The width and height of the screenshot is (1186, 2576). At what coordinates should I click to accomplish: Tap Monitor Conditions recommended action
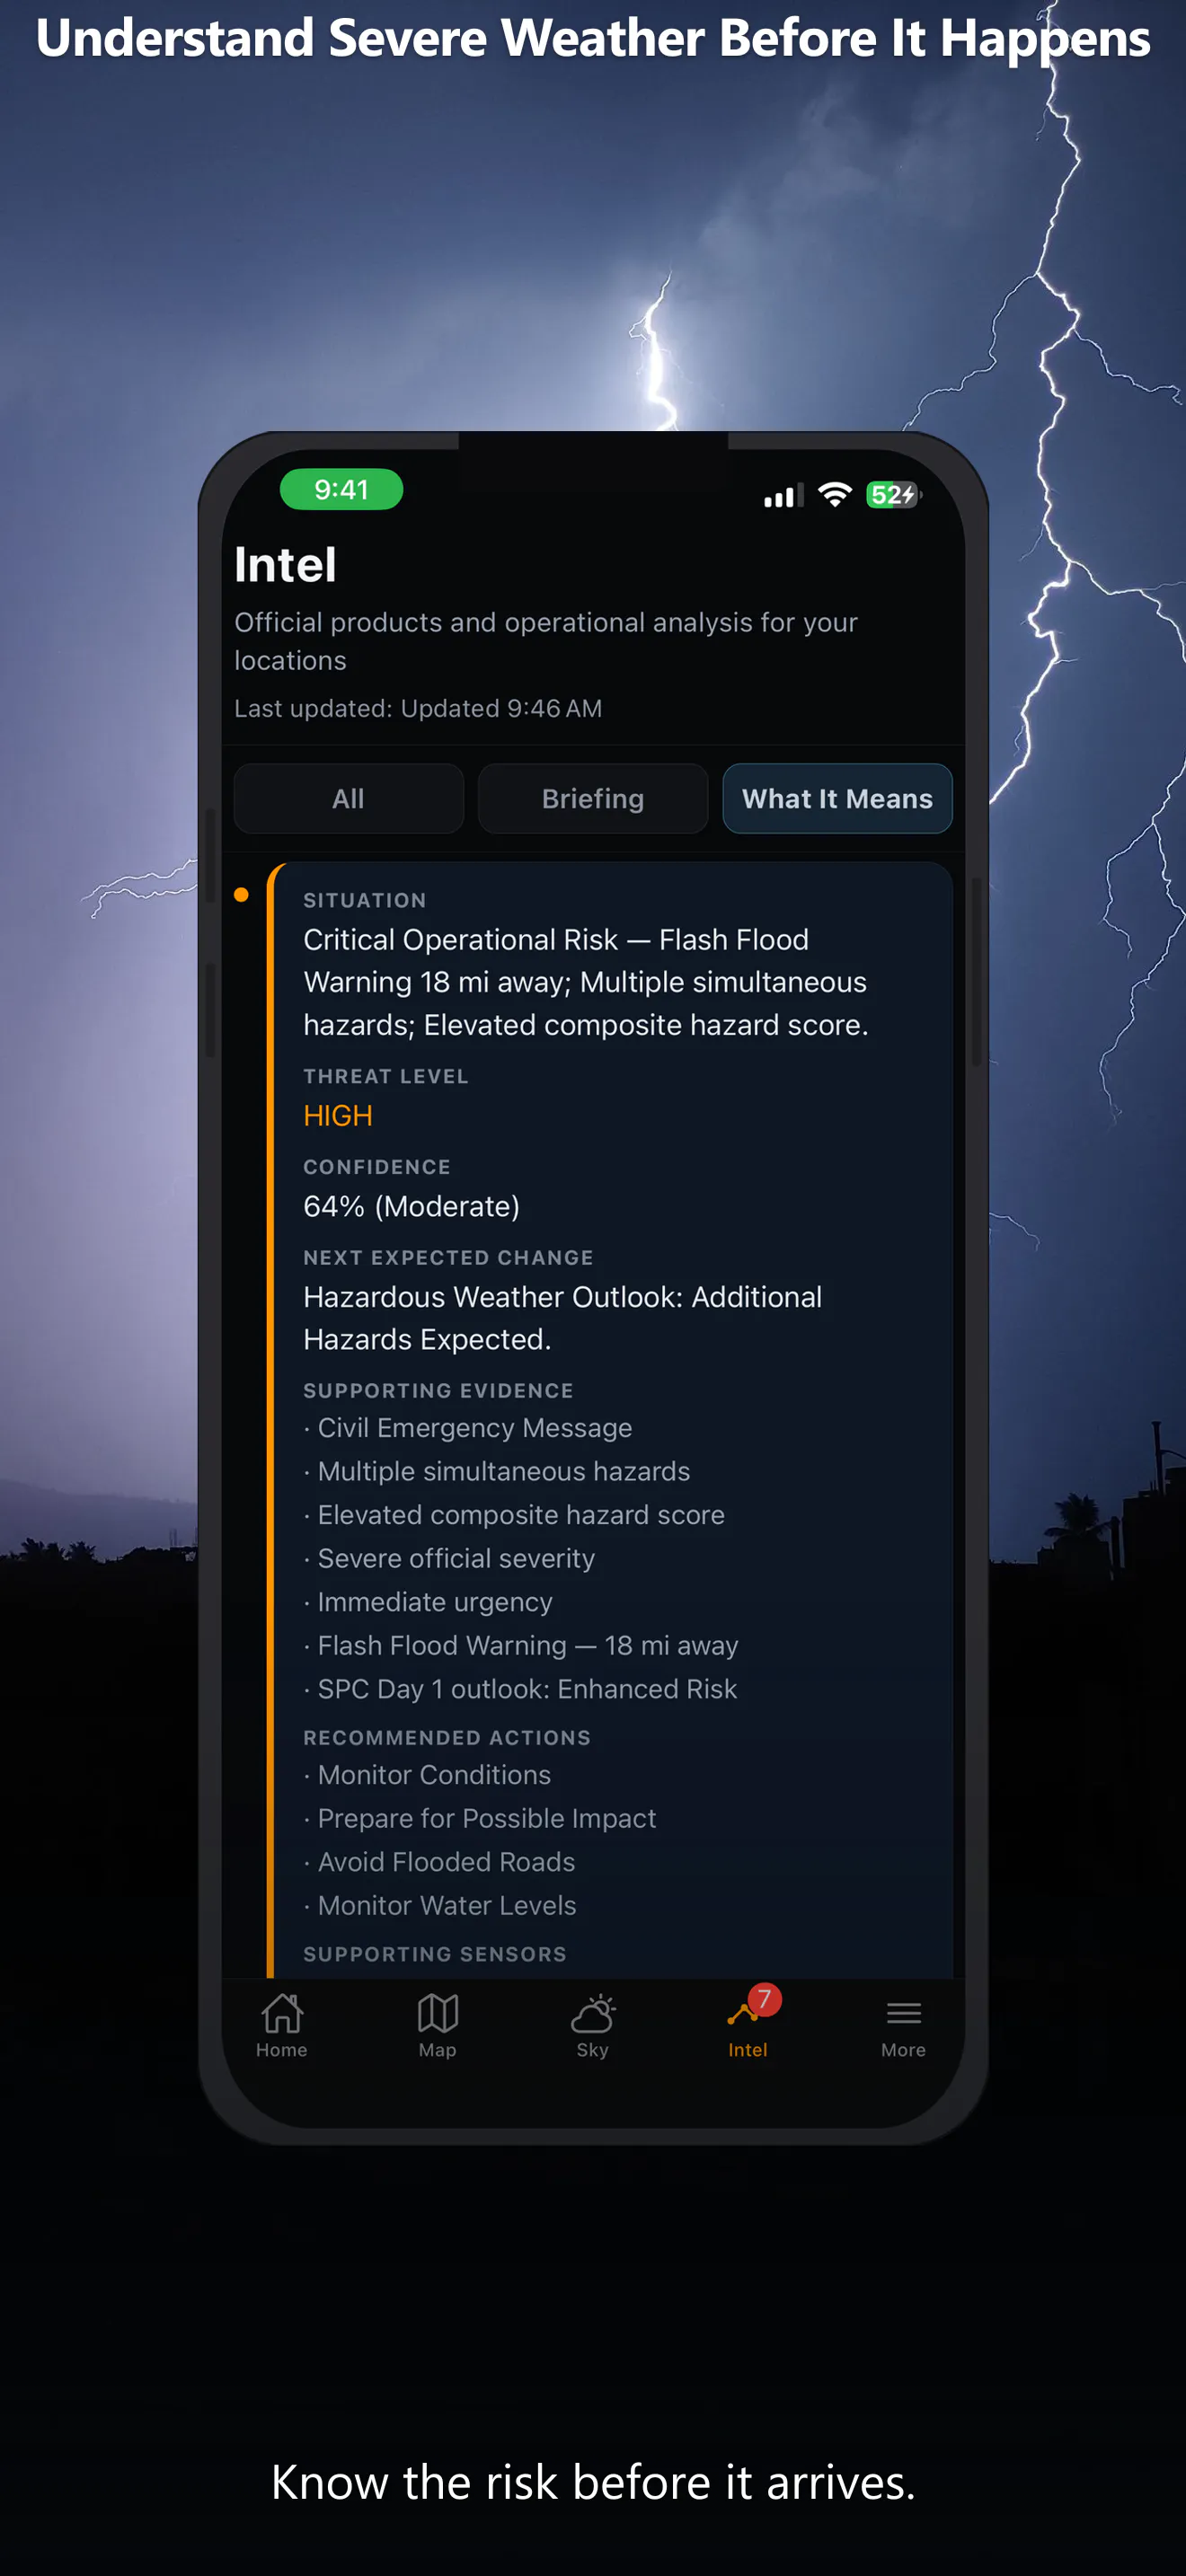point(427,1774)
